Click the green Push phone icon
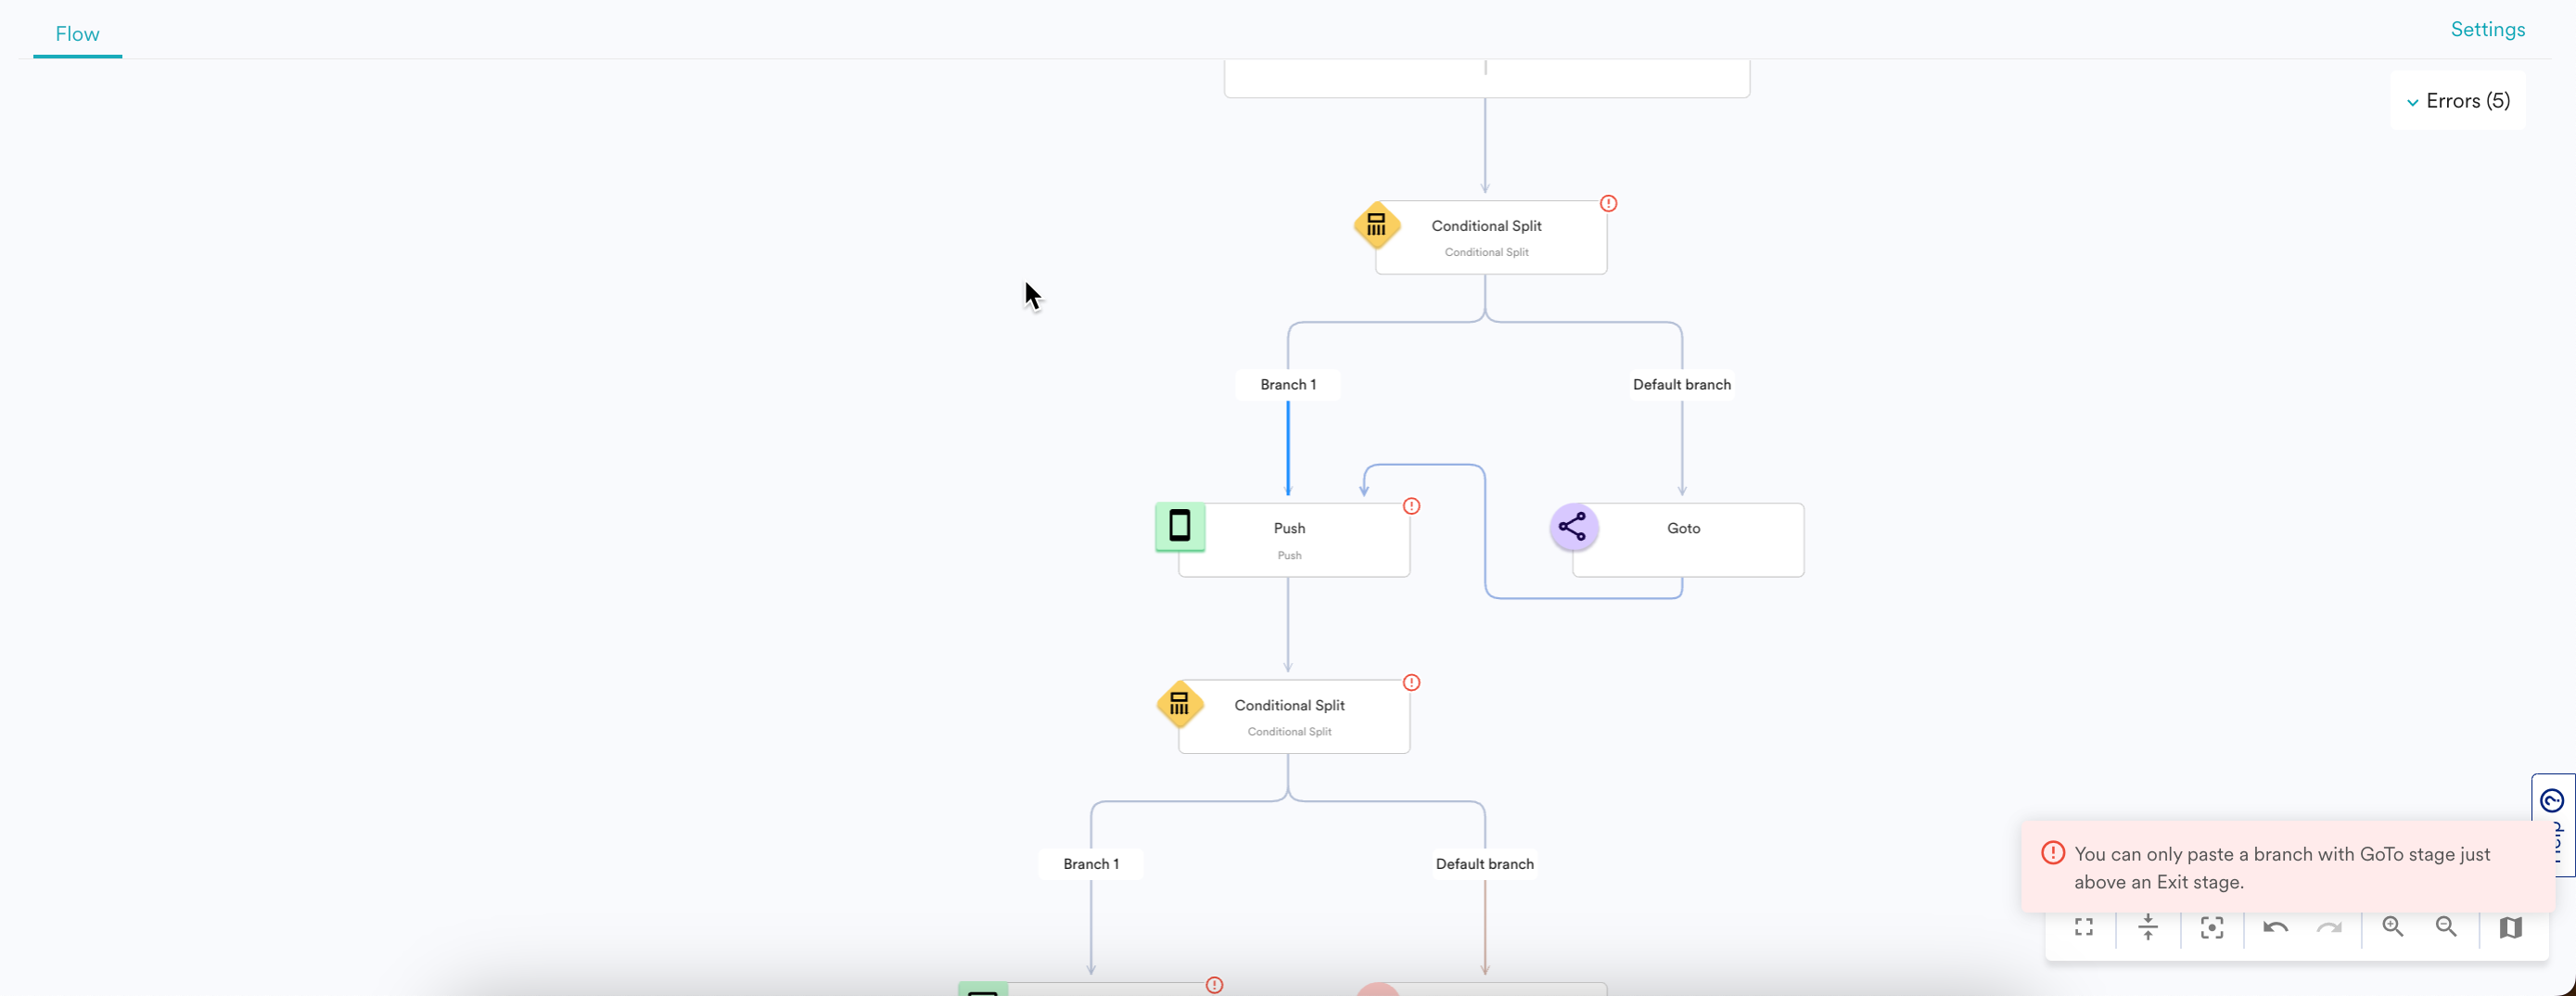The image size is (2576, 996). click(x=1180, y=526)
